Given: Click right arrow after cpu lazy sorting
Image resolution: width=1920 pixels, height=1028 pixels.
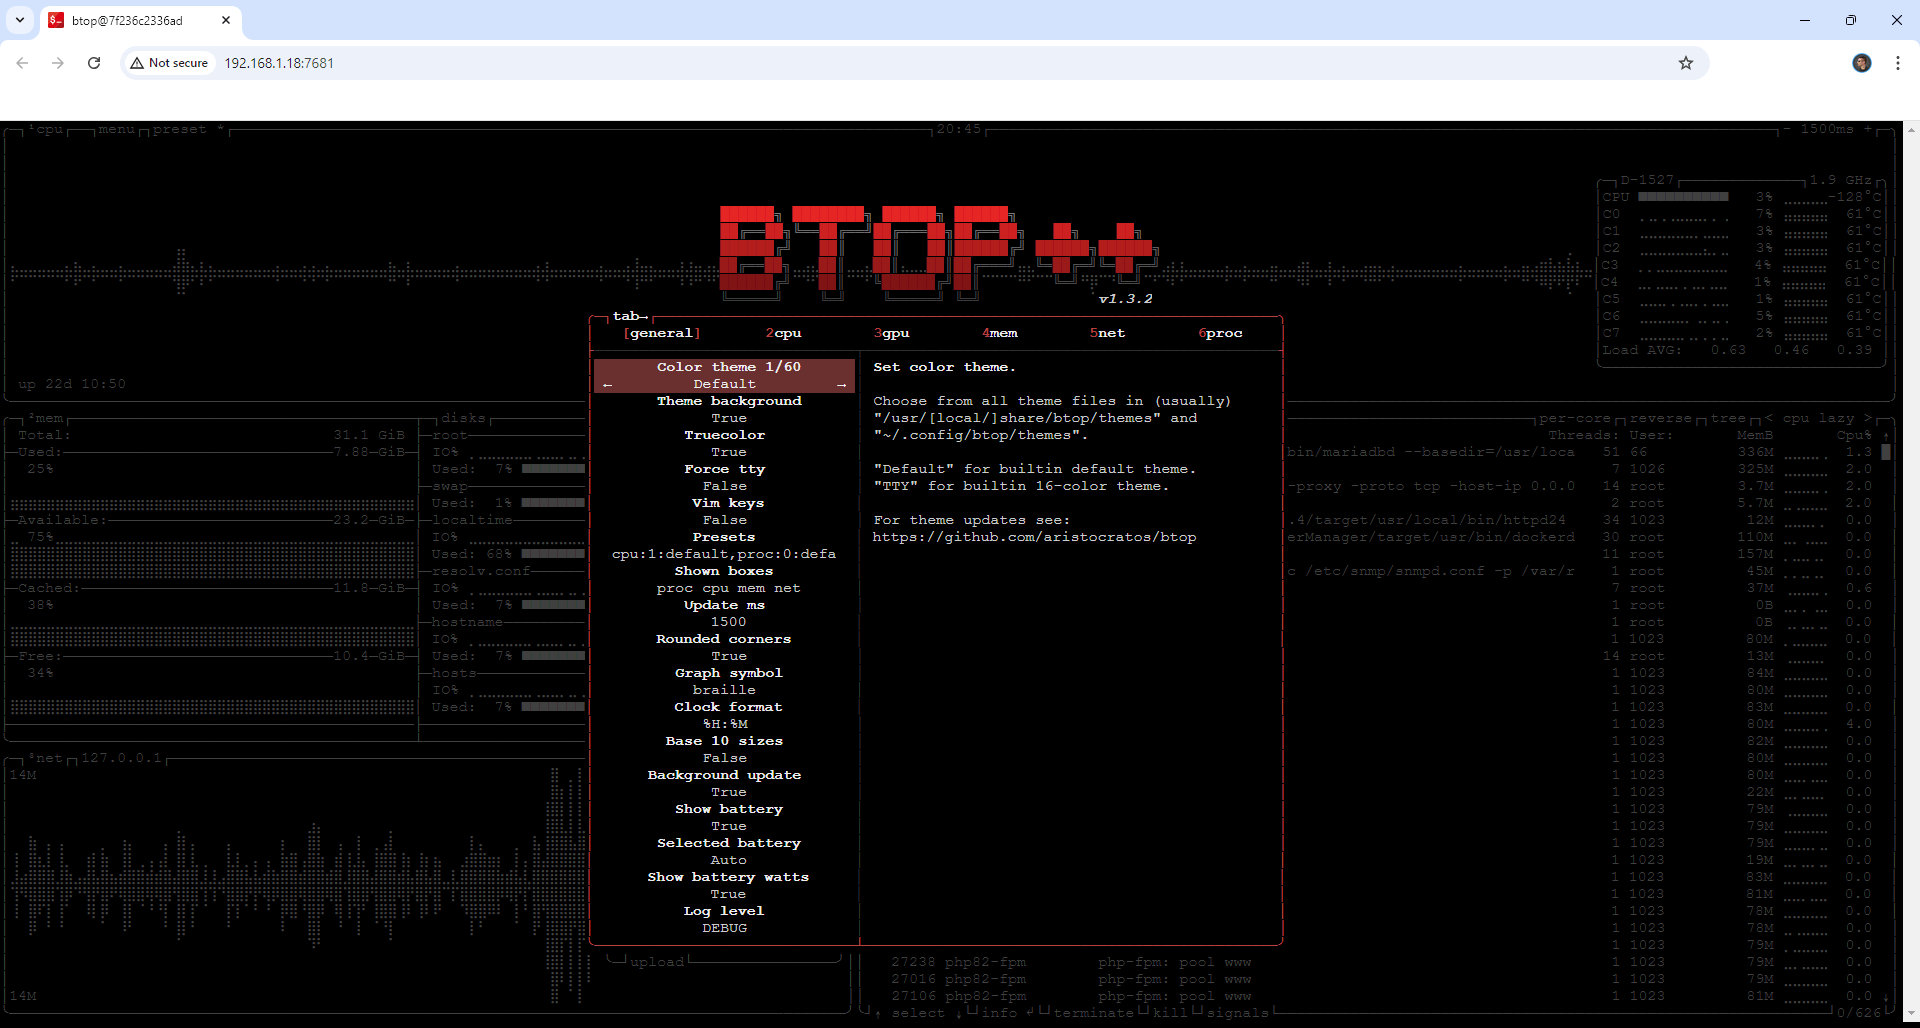Looking at the screenshot, I should (1868, 418).
